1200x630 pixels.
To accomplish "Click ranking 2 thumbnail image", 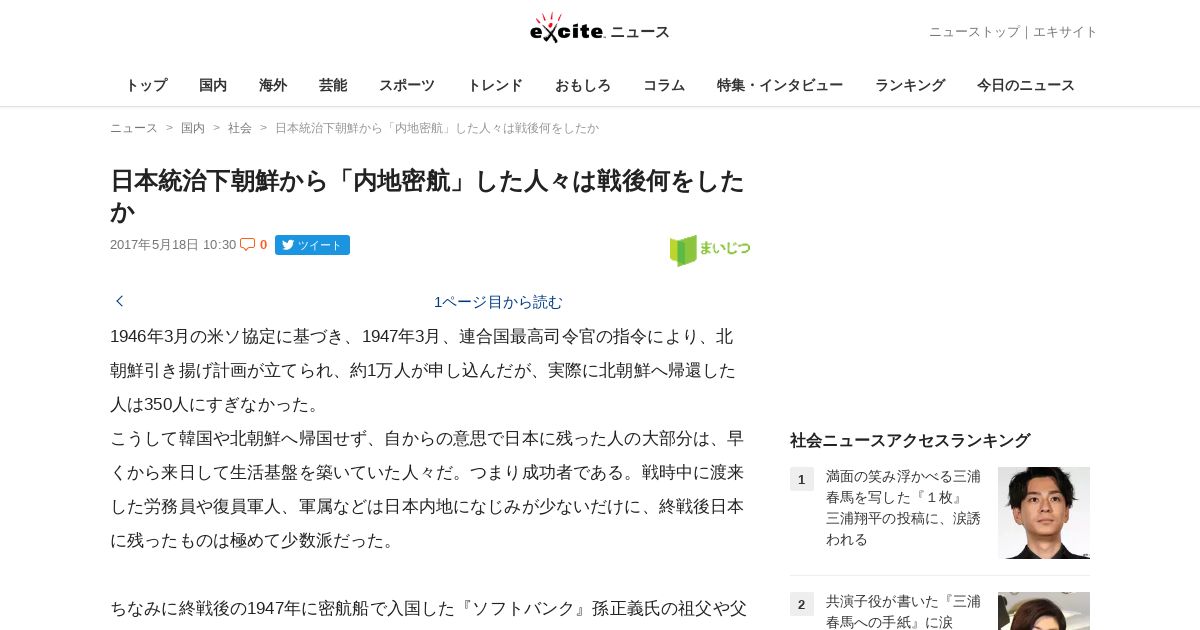I will tap(1044, 611).
